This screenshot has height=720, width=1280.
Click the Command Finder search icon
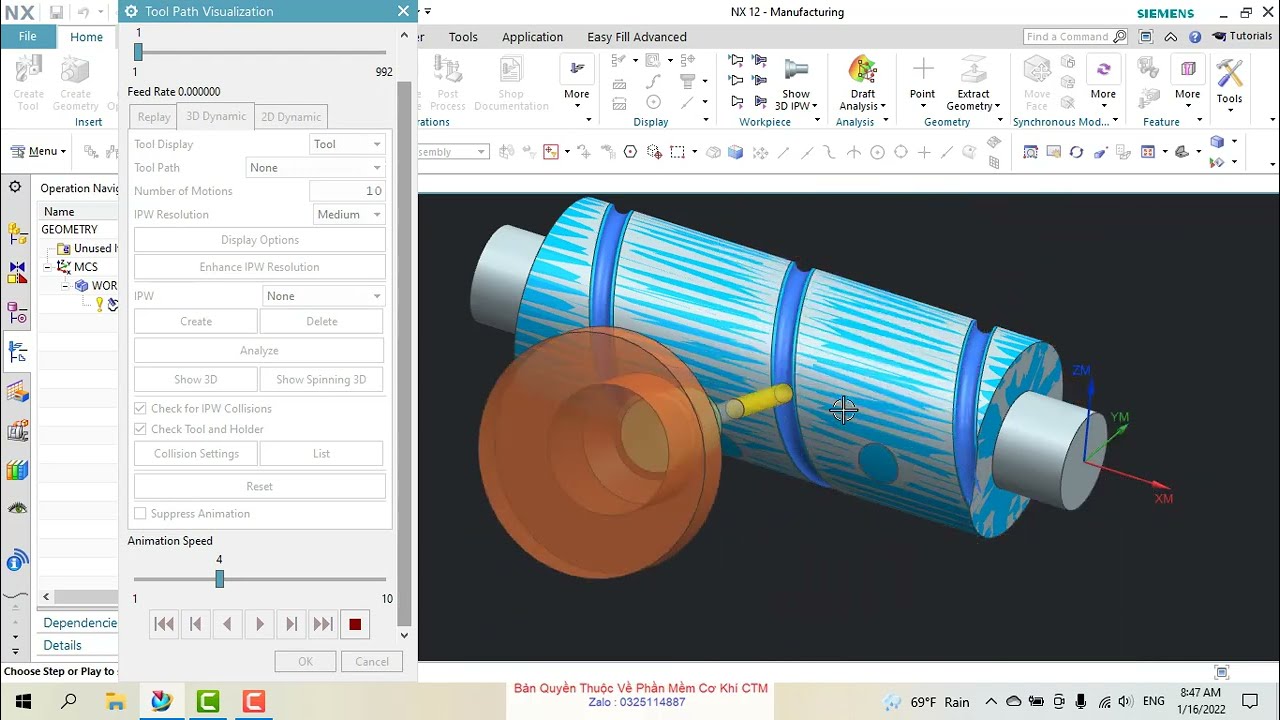pyautogui.click(x=1119, y=37)
